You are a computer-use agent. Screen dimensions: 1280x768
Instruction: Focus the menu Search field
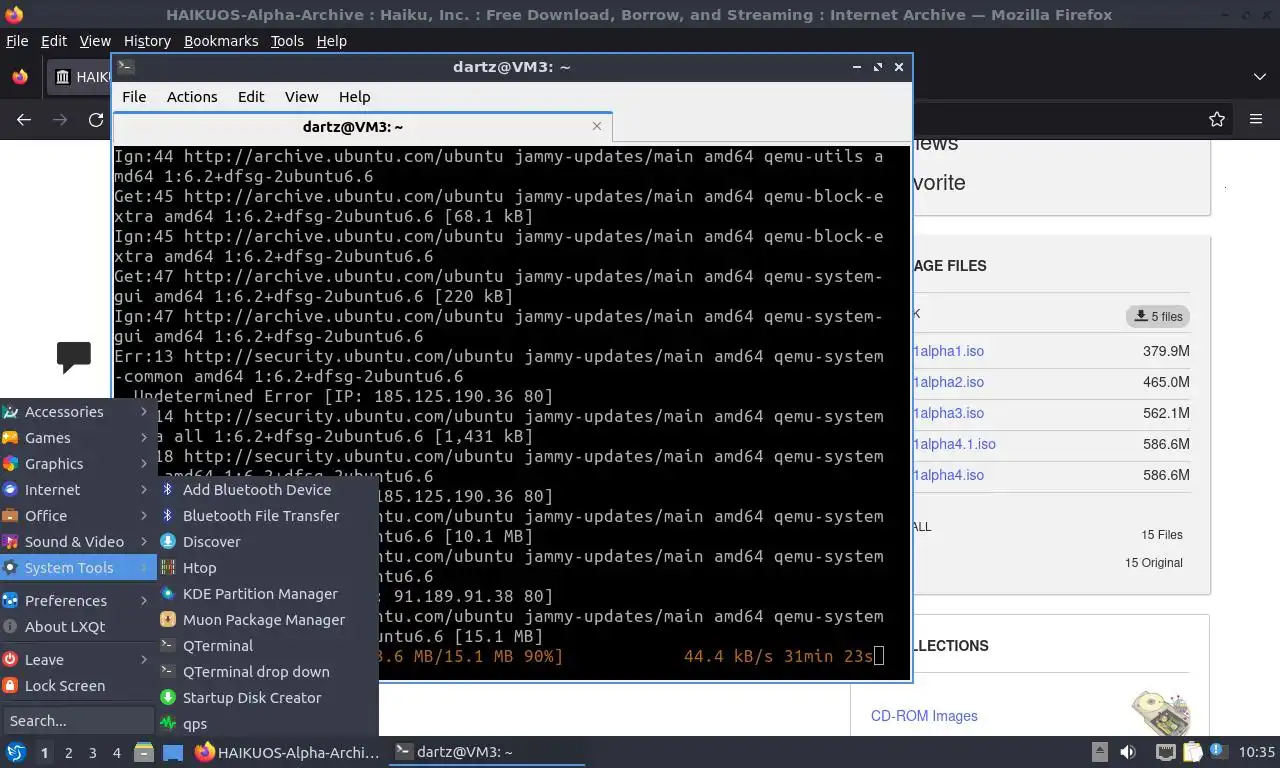click(78, 720)
